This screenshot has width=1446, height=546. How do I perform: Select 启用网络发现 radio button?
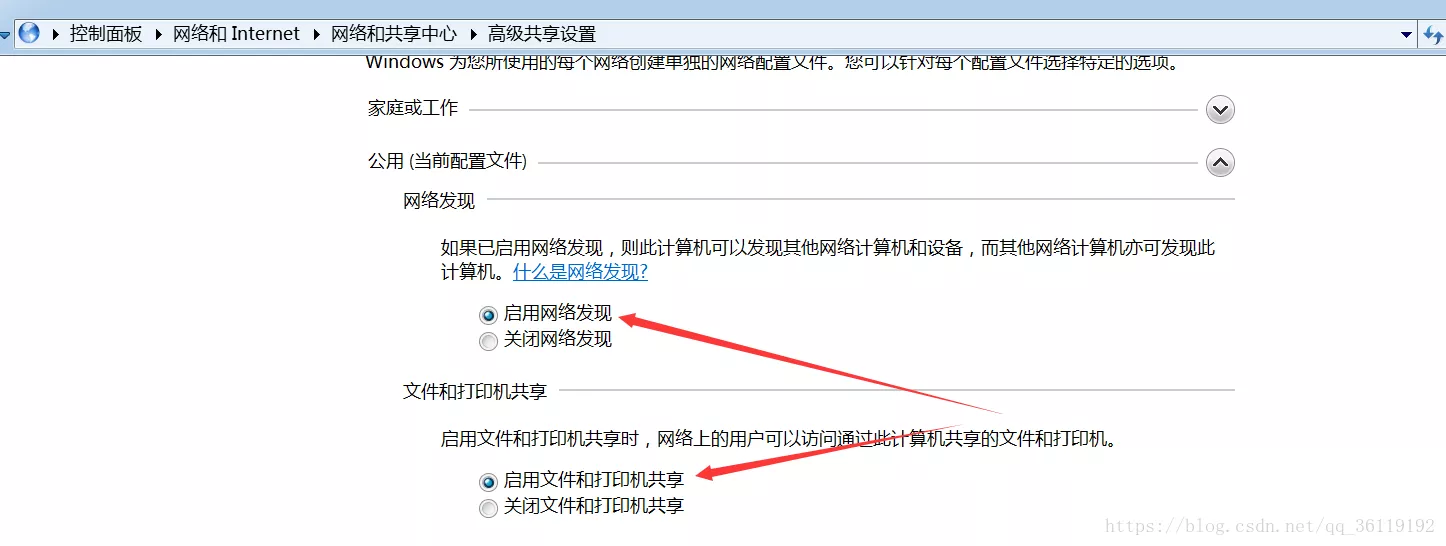(488, 315)
